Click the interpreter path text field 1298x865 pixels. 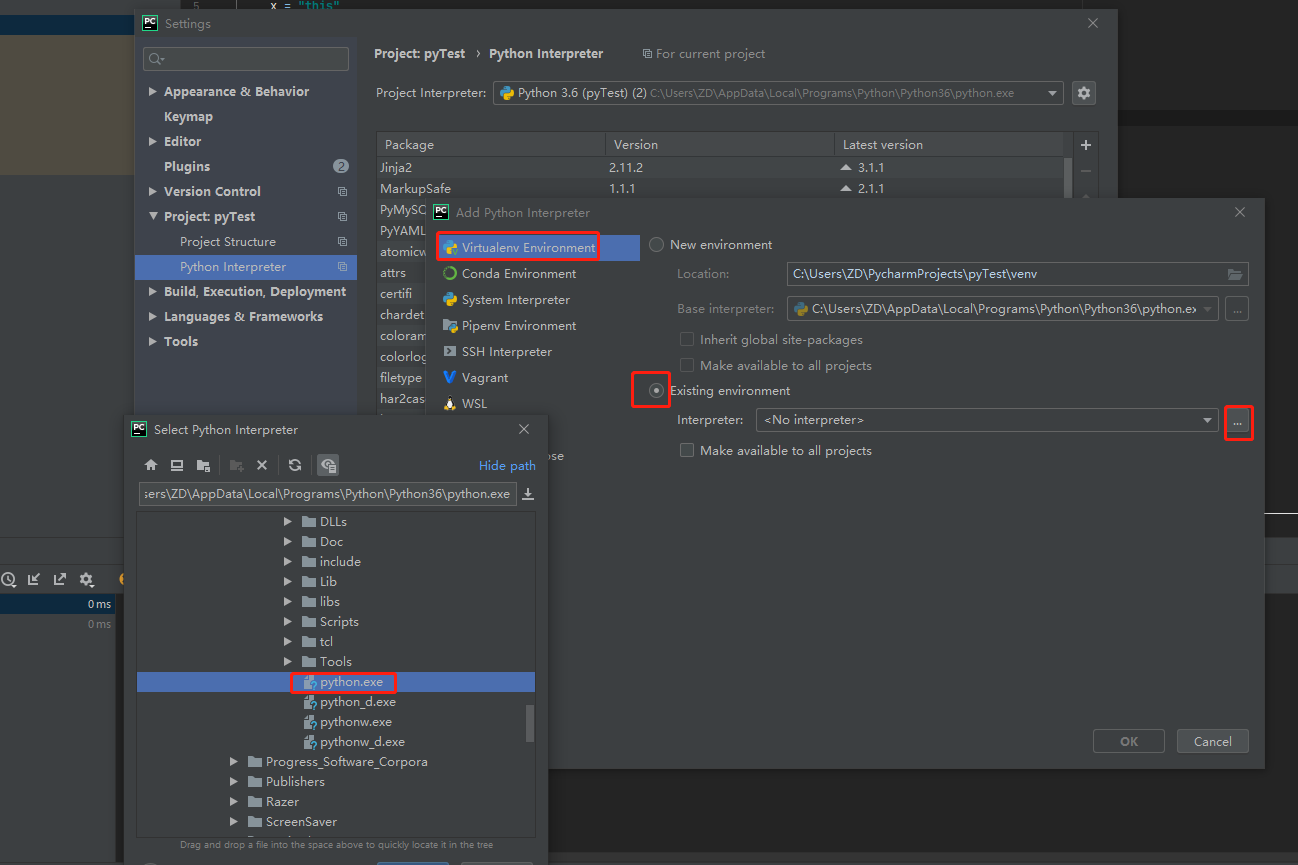pyautogui.click(x=328, y=494)
